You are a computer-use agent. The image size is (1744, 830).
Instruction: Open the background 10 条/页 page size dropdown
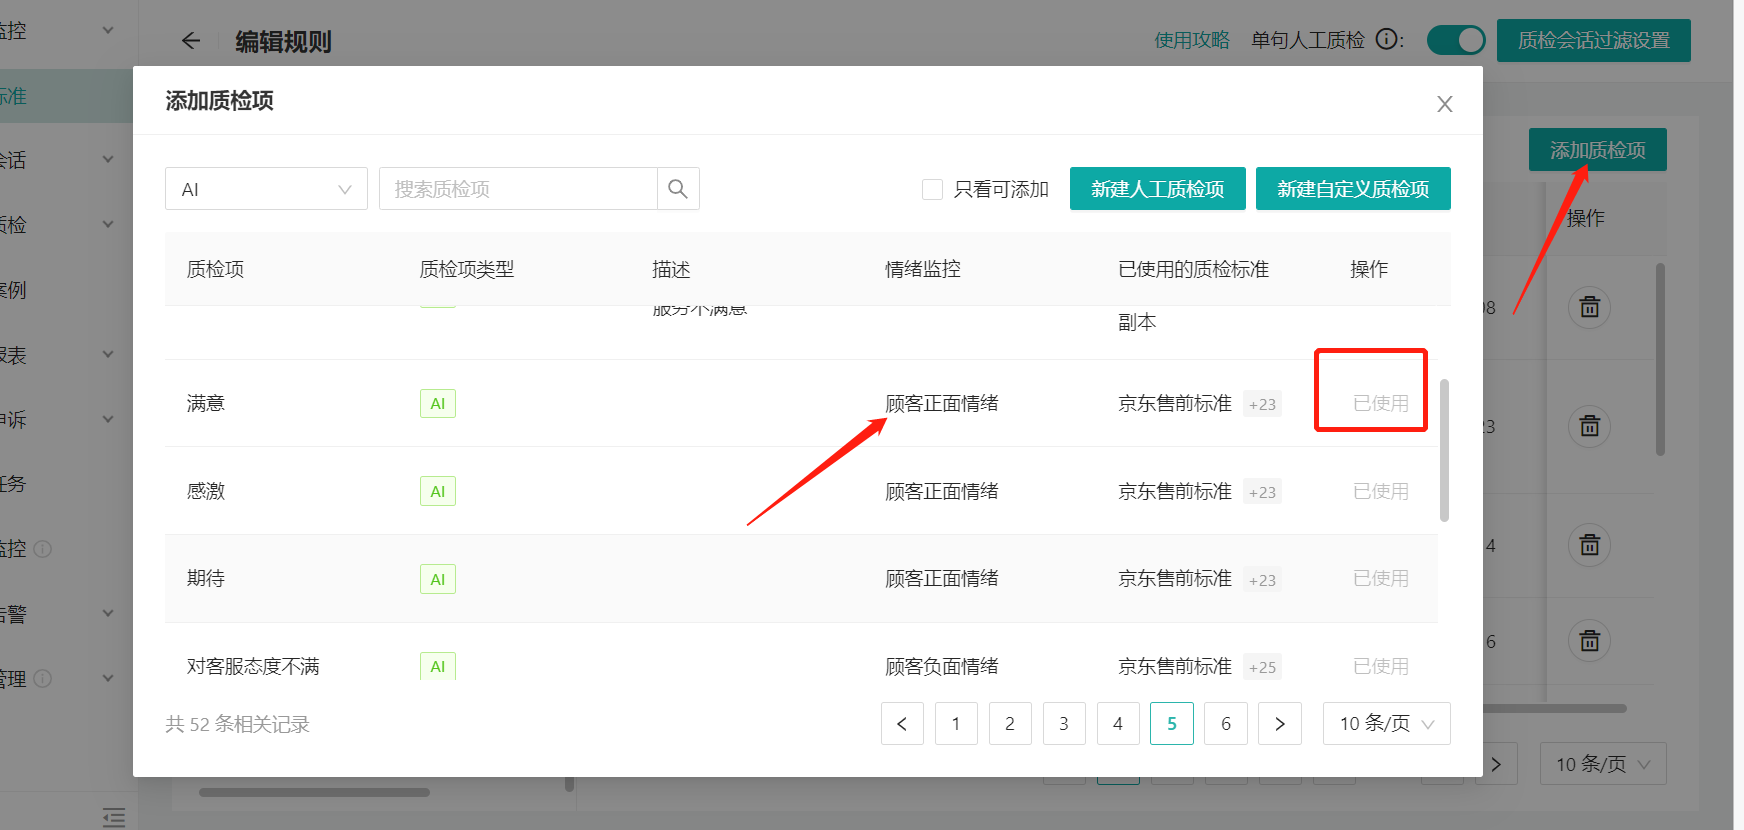coord(1602,764)
